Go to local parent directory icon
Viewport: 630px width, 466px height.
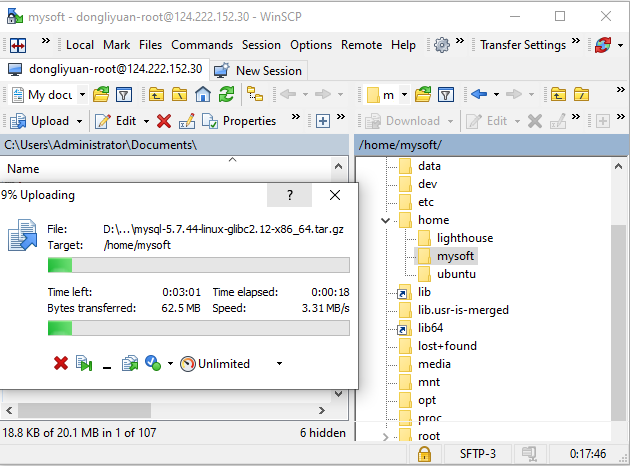[x=156, y=95]
